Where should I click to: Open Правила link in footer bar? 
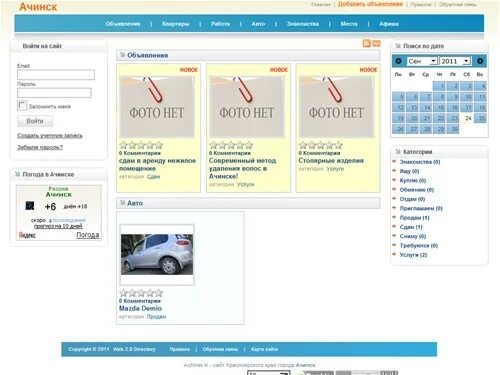[x=180, y=349]
